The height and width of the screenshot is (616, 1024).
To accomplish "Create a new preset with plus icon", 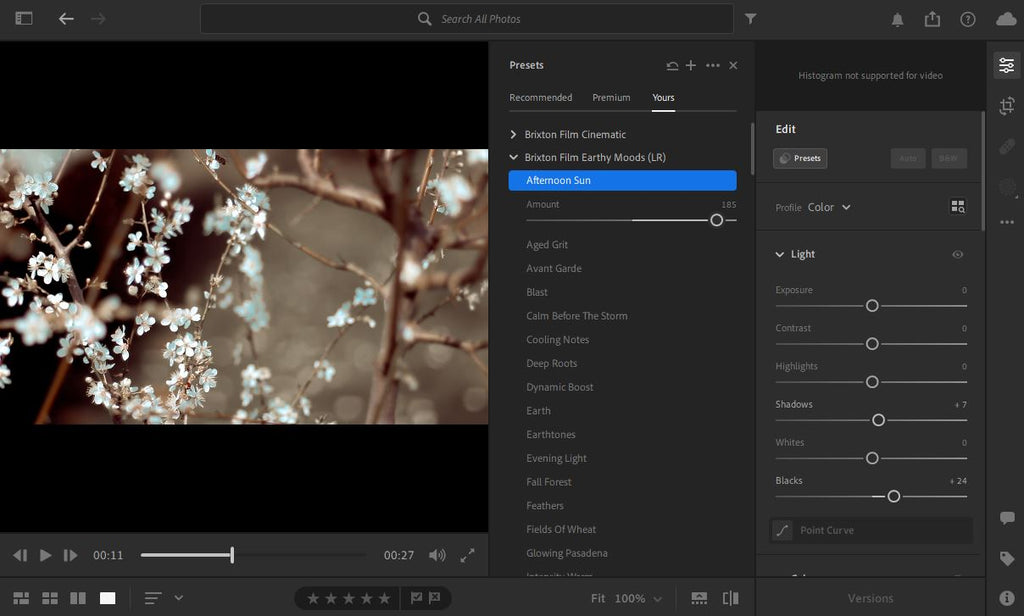I will coord(691,65).
